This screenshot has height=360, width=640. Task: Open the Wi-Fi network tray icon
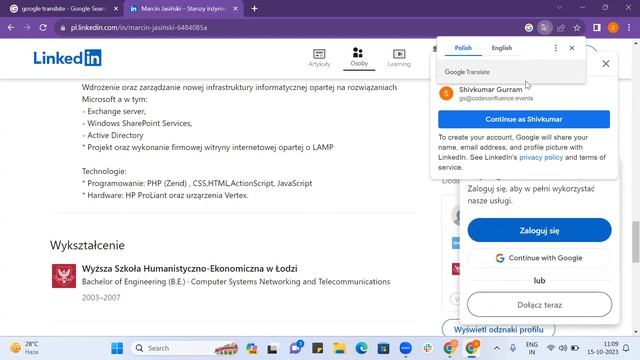[551, 348]
